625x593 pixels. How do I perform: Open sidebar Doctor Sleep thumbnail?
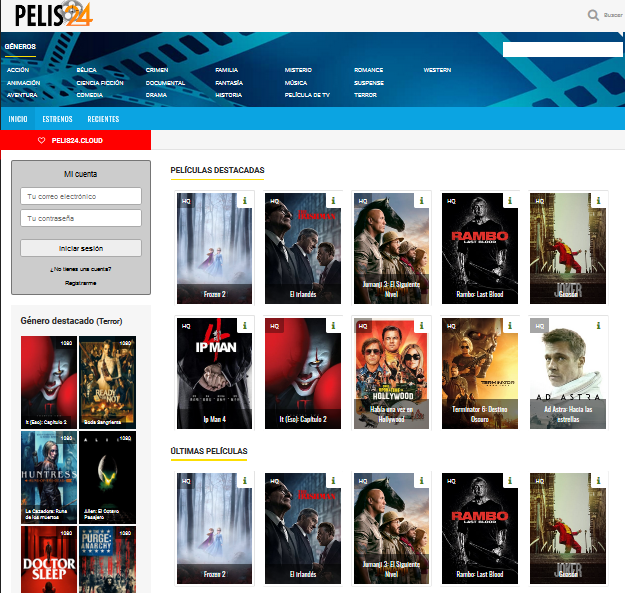(49, 560)
